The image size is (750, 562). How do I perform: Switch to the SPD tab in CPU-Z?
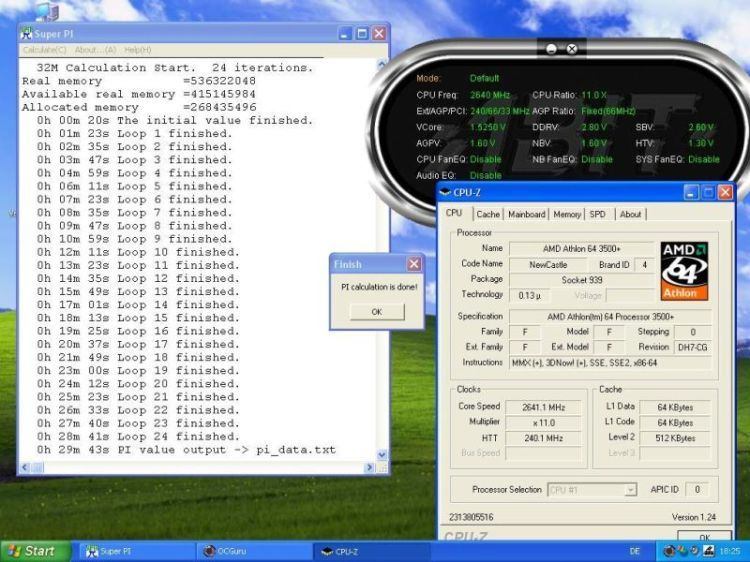[597, 214]
